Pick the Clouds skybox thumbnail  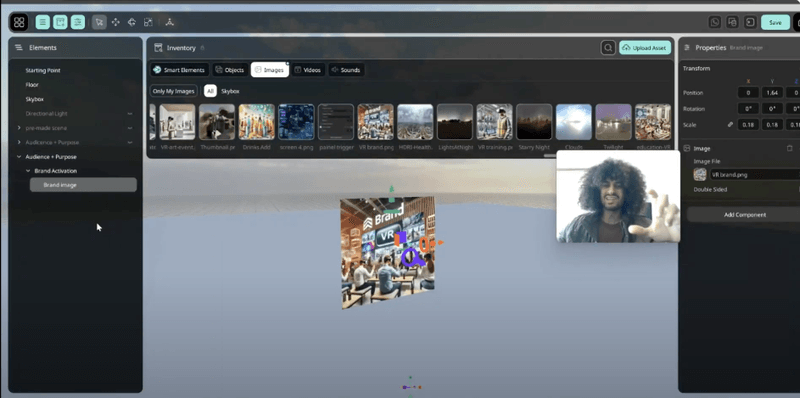(573, 122)
